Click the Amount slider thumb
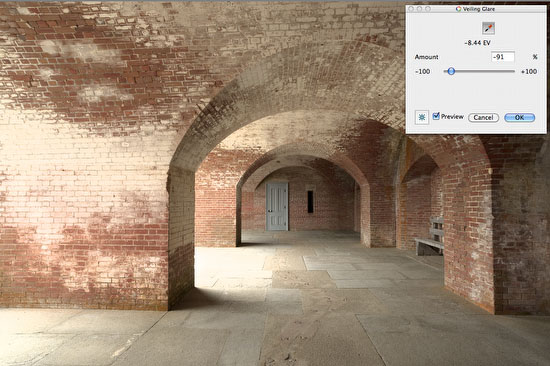Image resolution: width=550 pixels, height=366 pixels. pos(451,71)
